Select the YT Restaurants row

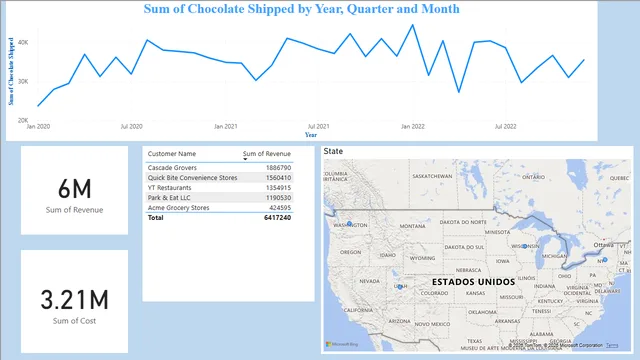pyautogui.click(x=219, y=188)
